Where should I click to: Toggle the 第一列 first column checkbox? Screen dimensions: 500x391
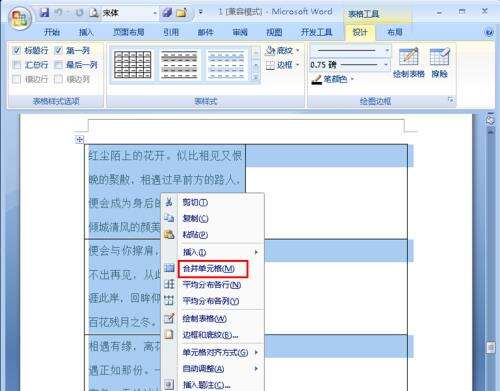click(x=58, y=51)
